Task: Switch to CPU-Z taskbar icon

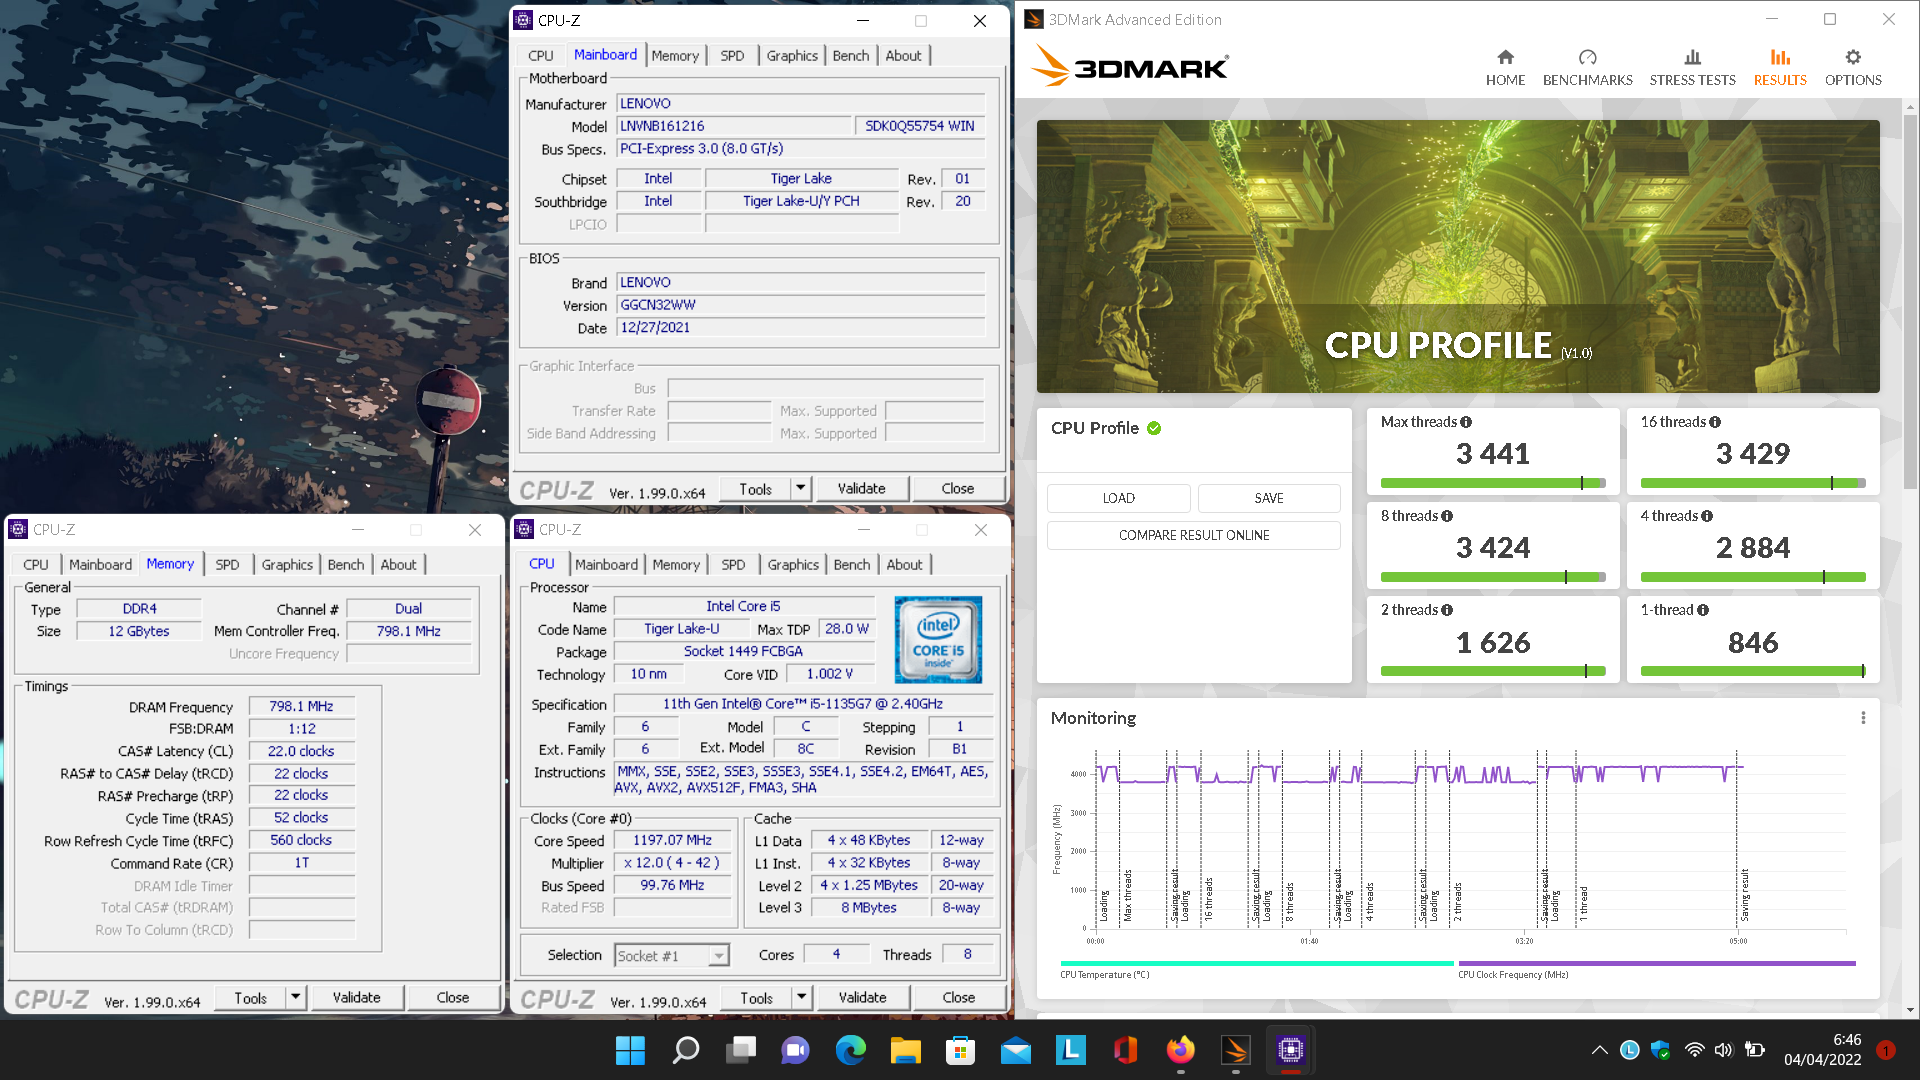Action: tap(1291, 1050)
